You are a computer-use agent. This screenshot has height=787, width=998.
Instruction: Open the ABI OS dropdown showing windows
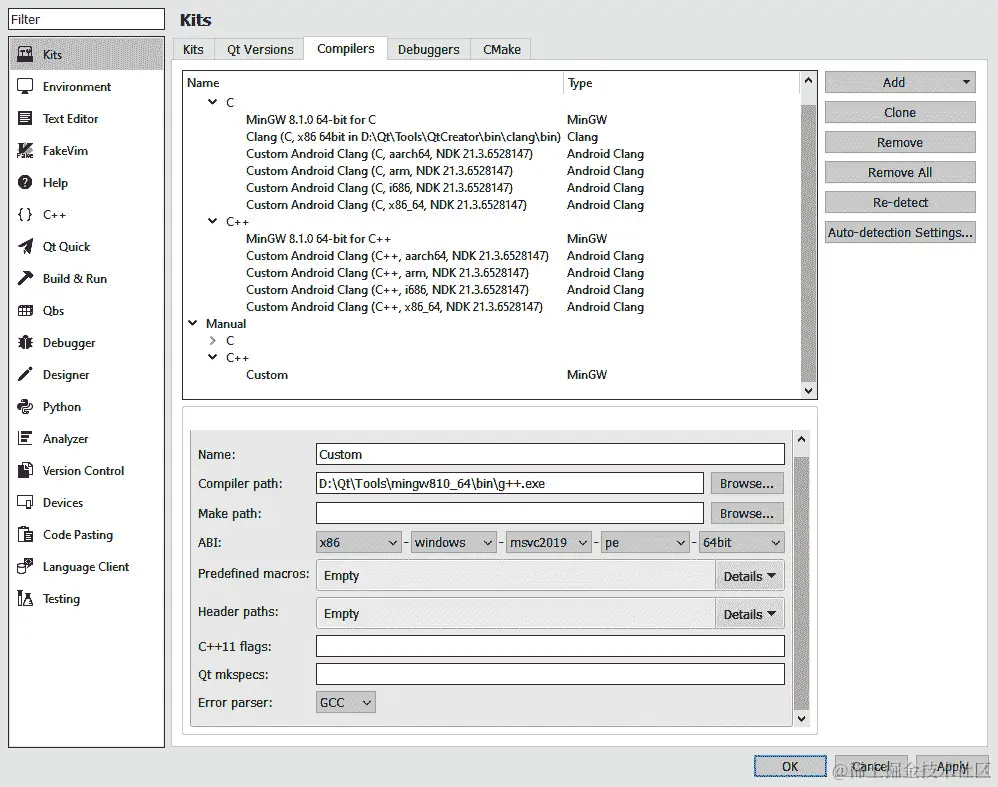[453, 542]
